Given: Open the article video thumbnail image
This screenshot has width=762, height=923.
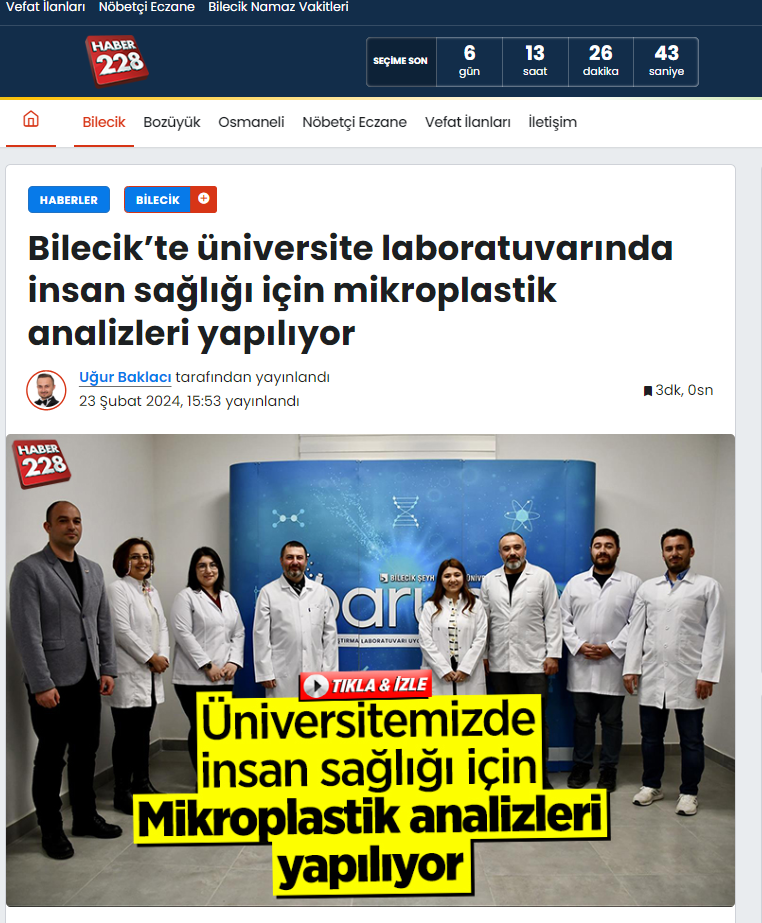Looking at the screenshot, I should (370, 670).
